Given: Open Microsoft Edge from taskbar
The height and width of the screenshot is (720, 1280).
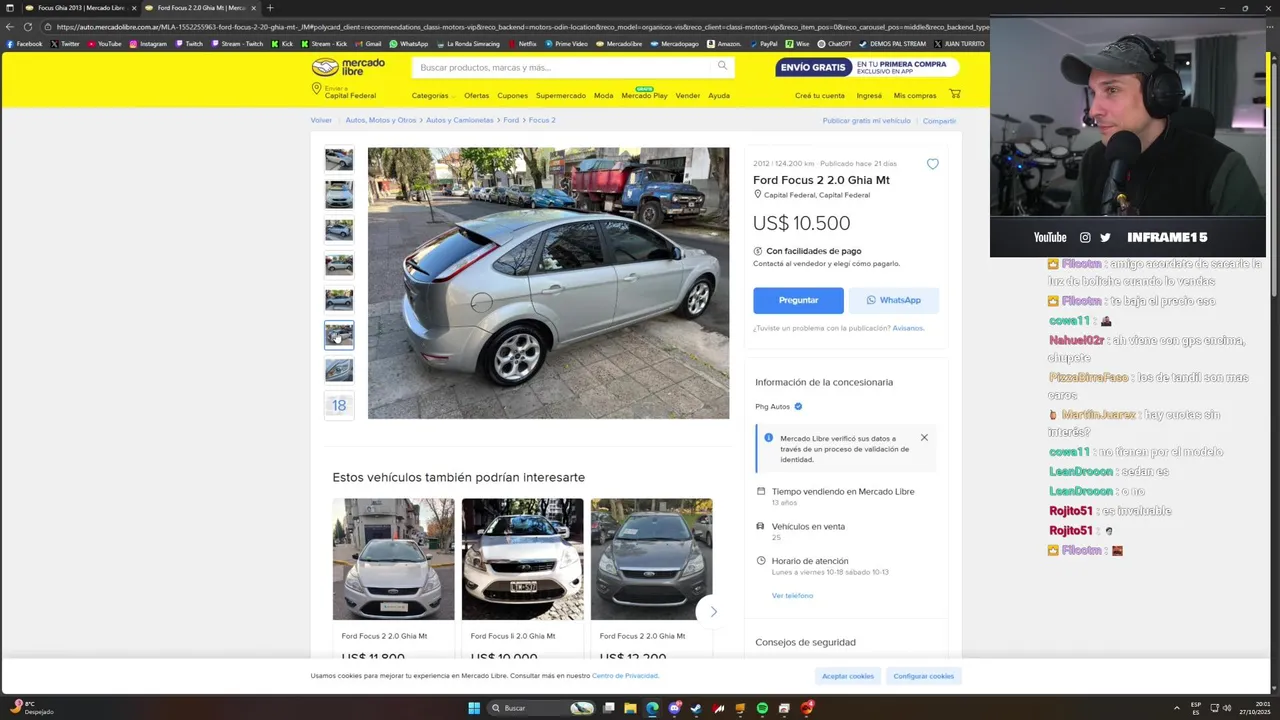Looking at the screenshot, I should pyautogui.click(x=652, y=708).
